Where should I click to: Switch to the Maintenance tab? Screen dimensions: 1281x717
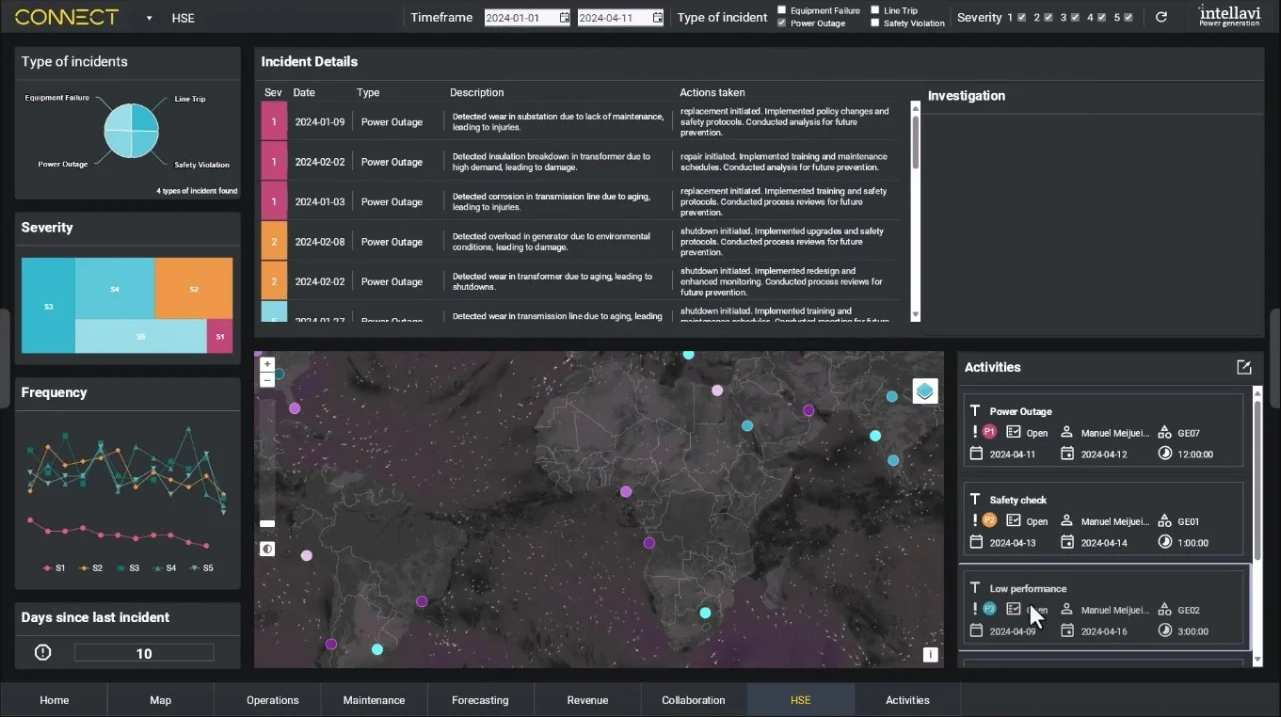[374, 700]
